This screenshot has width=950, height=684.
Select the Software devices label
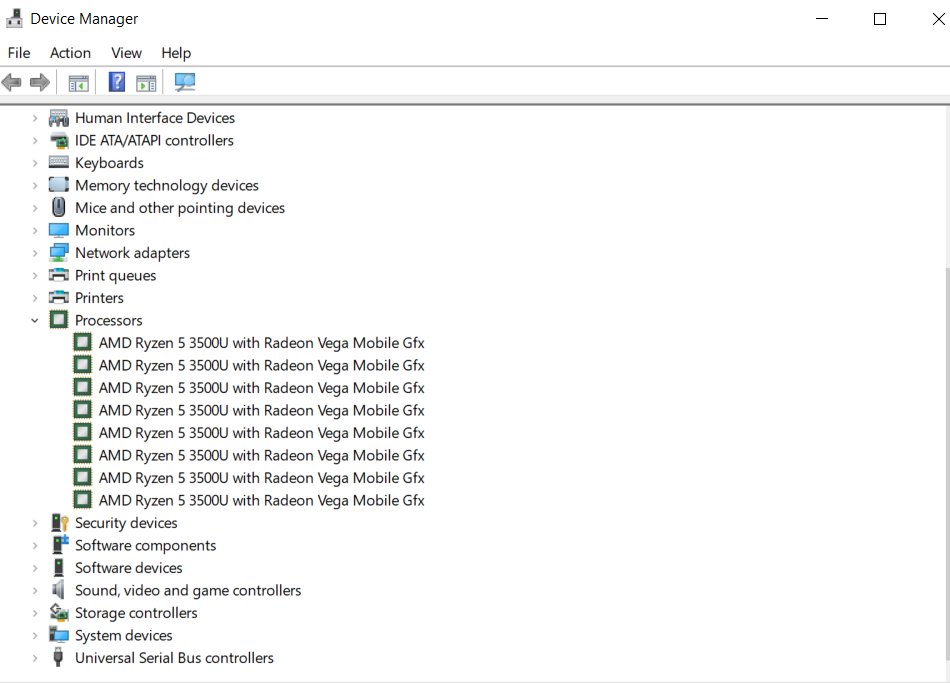pyautogui.click(x=128, y=568)
